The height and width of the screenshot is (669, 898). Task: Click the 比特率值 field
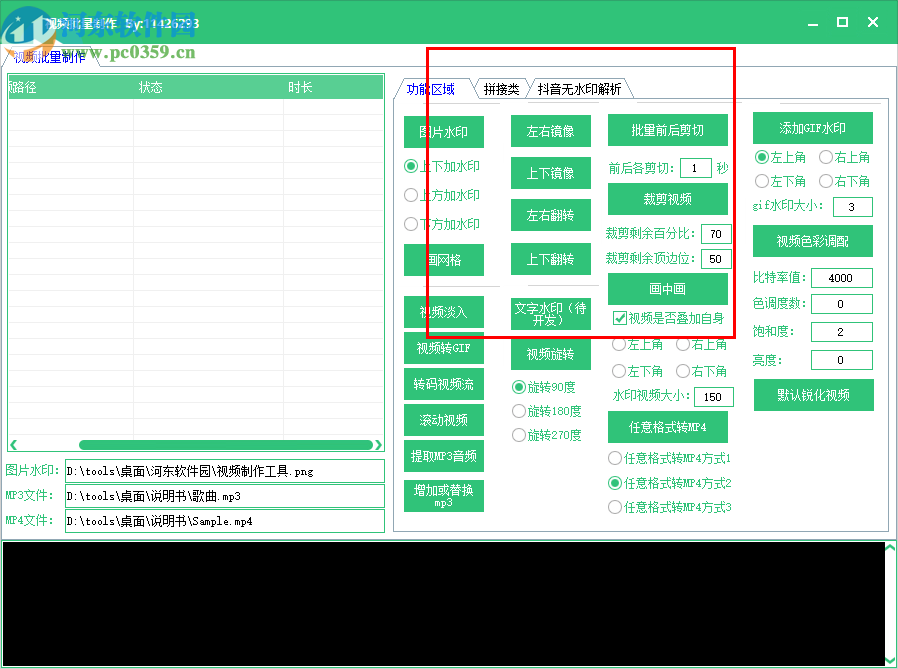click(841, 278)
